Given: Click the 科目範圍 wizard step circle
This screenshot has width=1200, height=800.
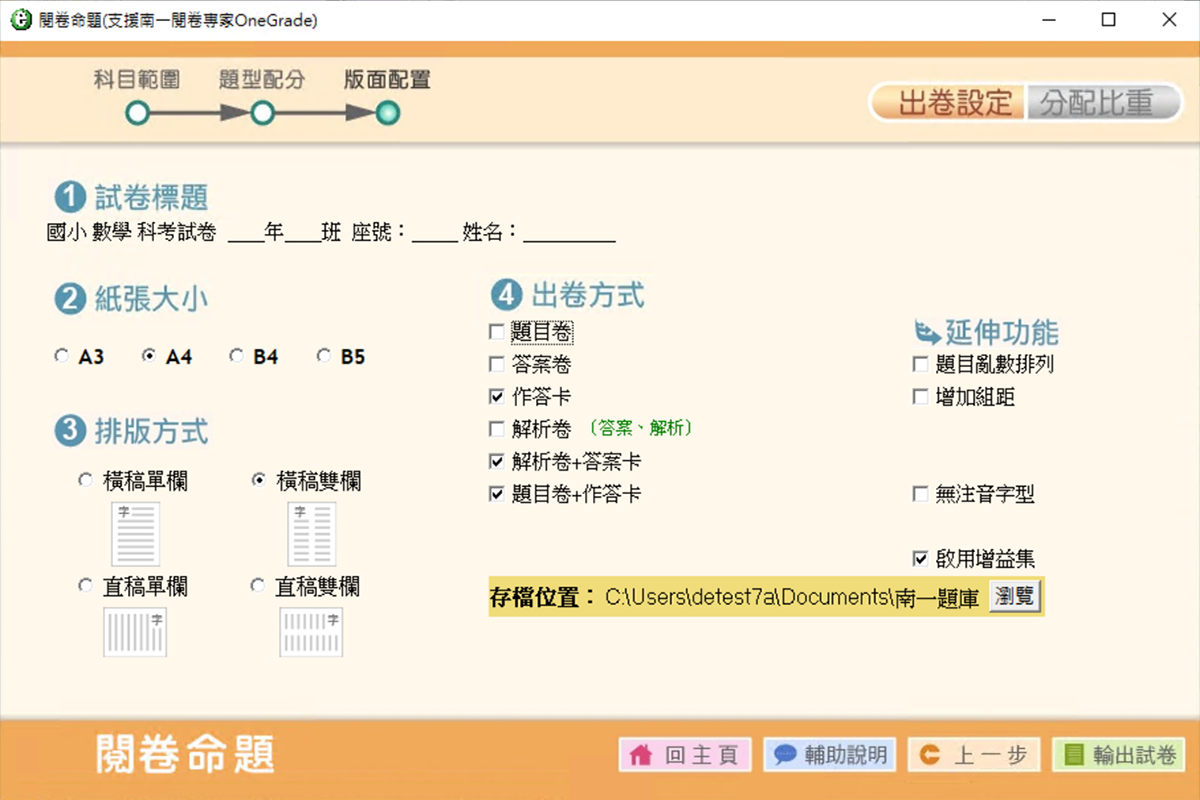Looking at the screenshot, I should 136,114.
